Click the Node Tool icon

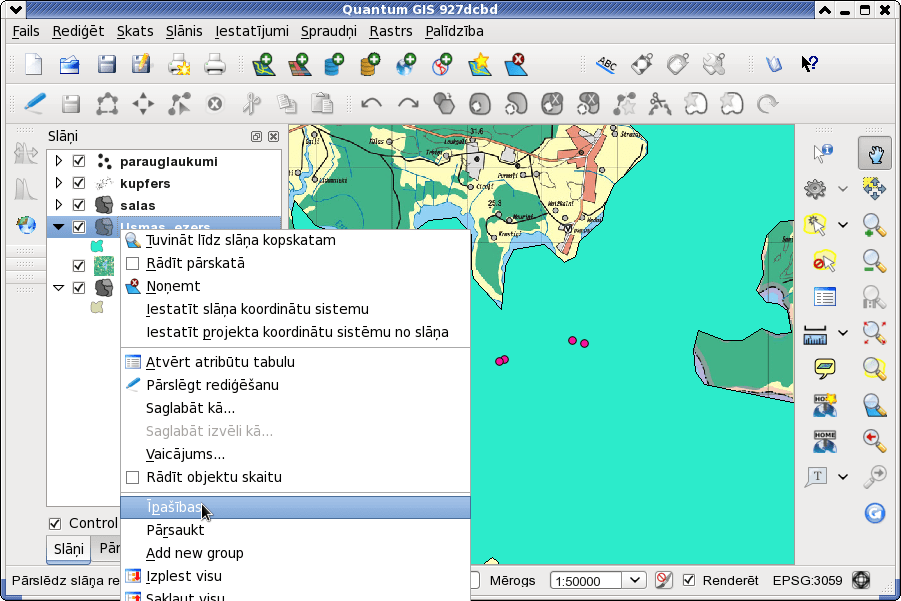[179, 104]
